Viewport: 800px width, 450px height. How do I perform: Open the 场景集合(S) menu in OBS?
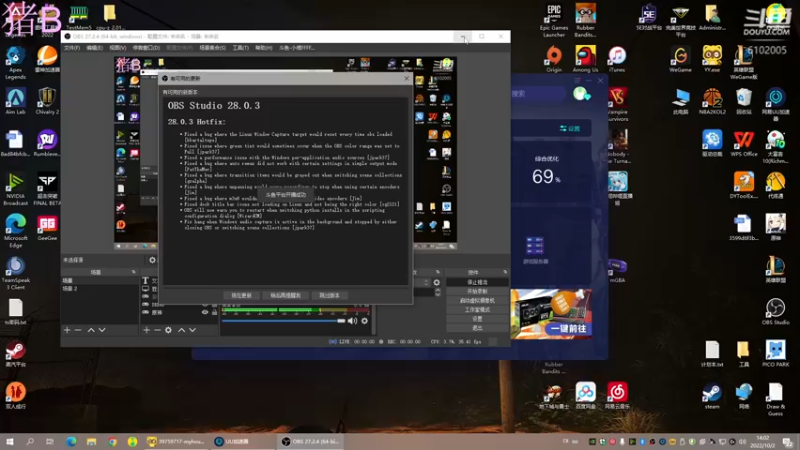tap(212, 48)
